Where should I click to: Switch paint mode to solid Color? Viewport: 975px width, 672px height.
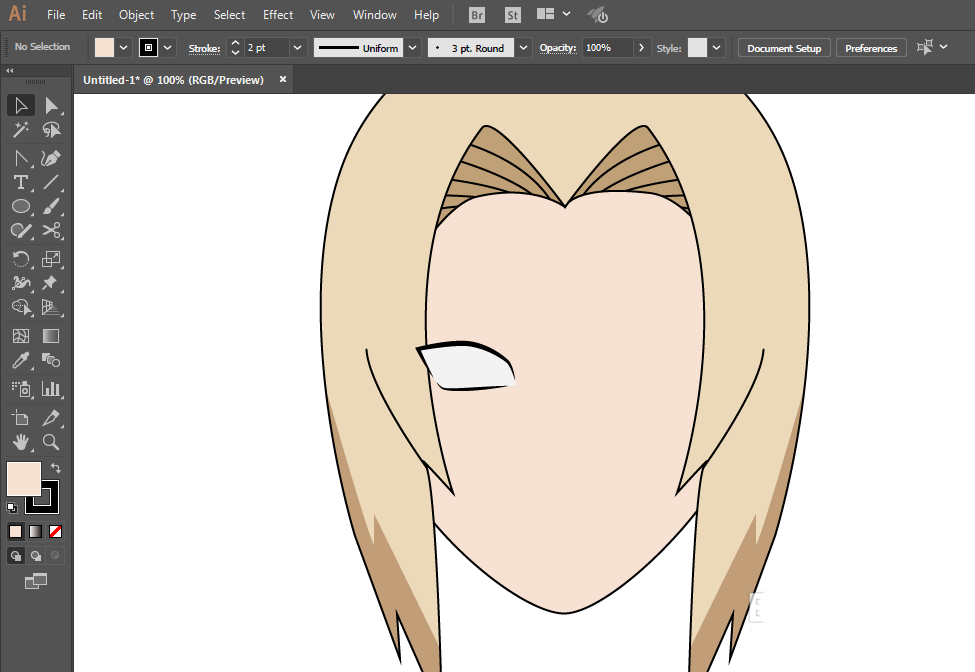pos(16,532)
